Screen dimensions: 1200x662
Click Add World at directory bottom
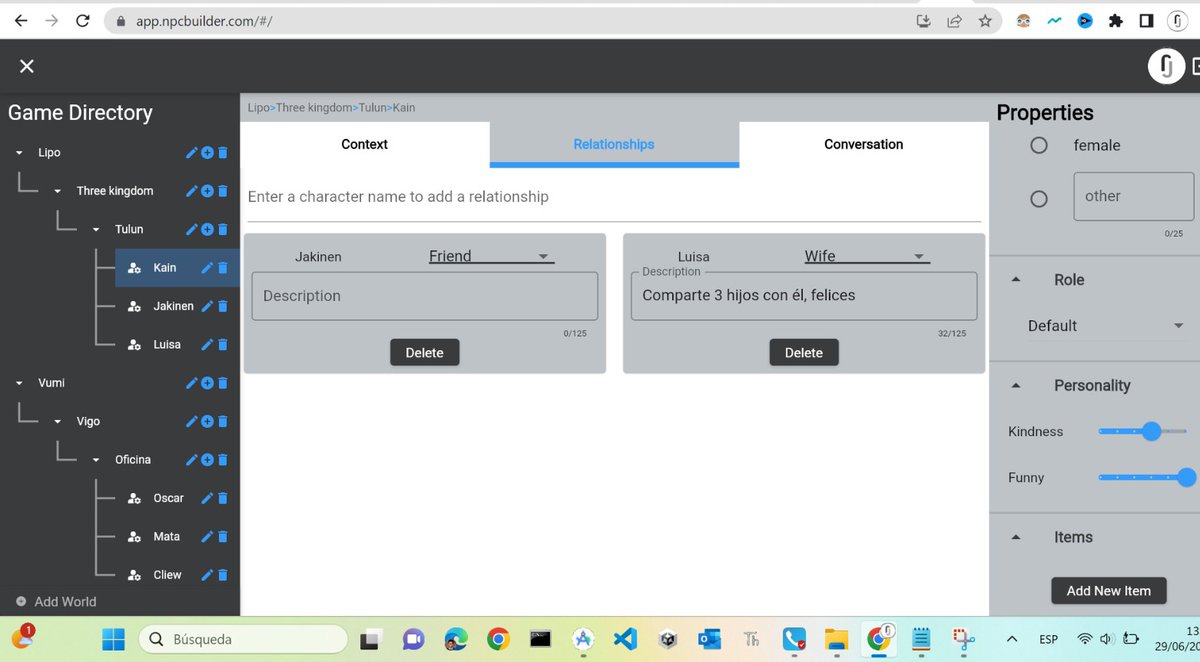point(56,602)
